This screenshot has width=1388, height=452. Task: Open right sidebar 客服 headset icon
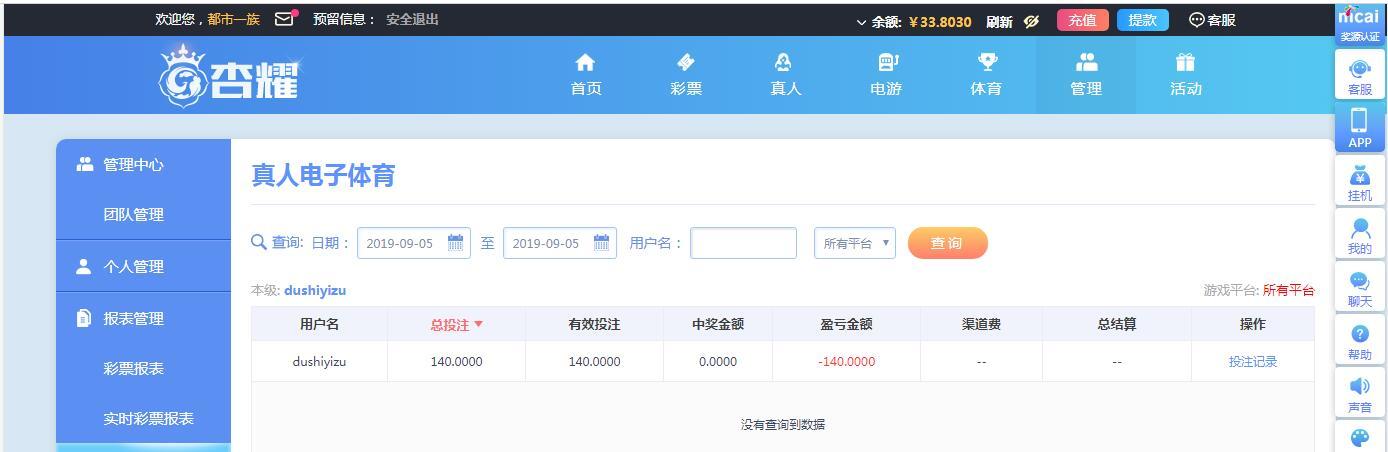(1360, 75)
